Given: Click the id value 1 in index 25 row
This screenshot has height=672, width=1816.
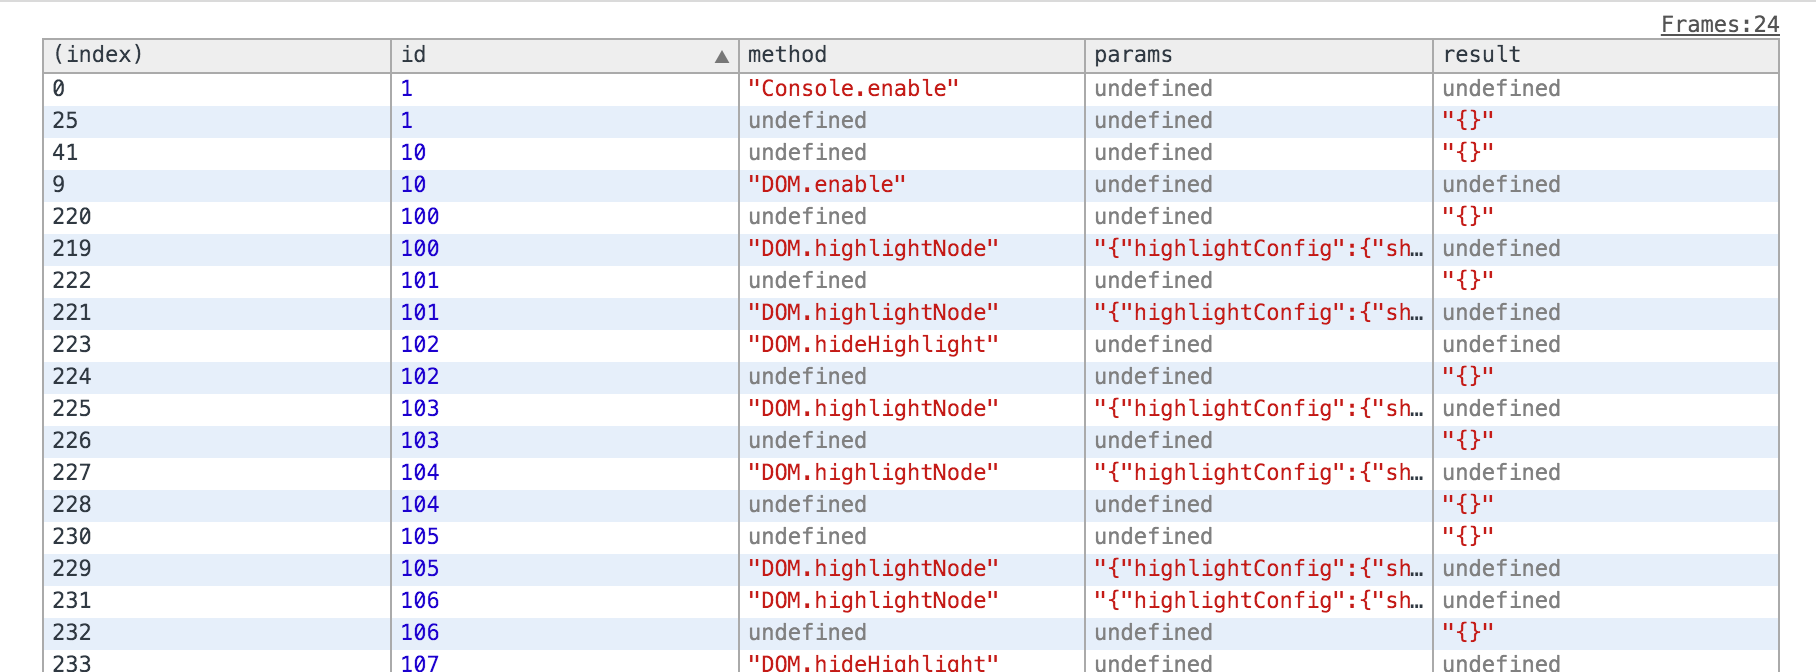Looking at the screenshot, I should (407, 121).
